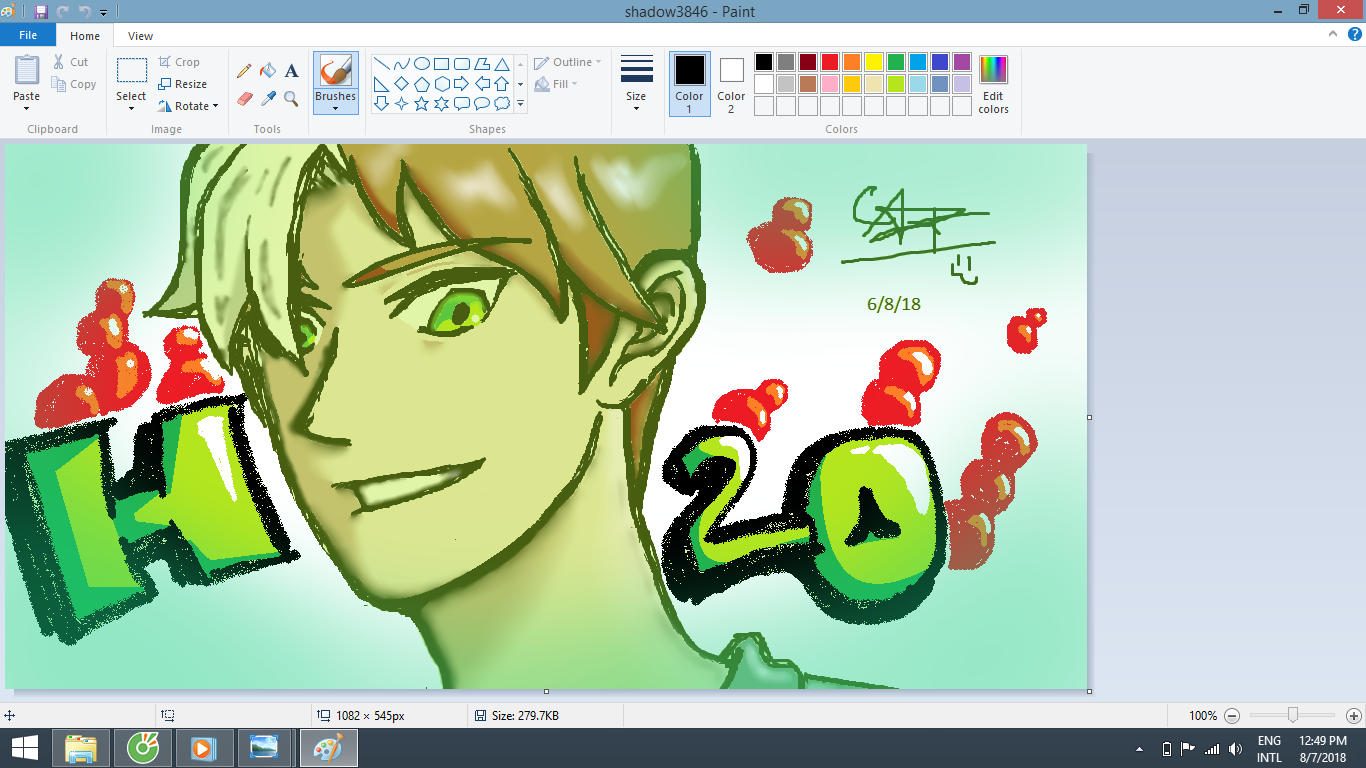
Task: Select the Magnifier tool
Action: (x=291, y=98)
